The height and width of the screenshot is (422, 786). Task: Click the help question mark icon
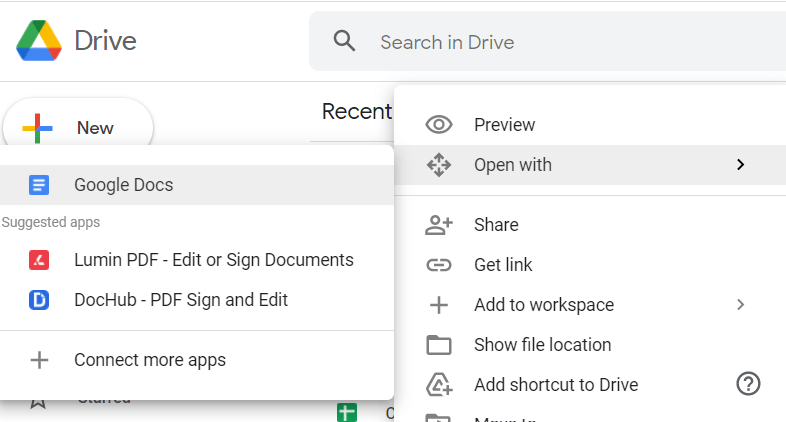point(748,384)
